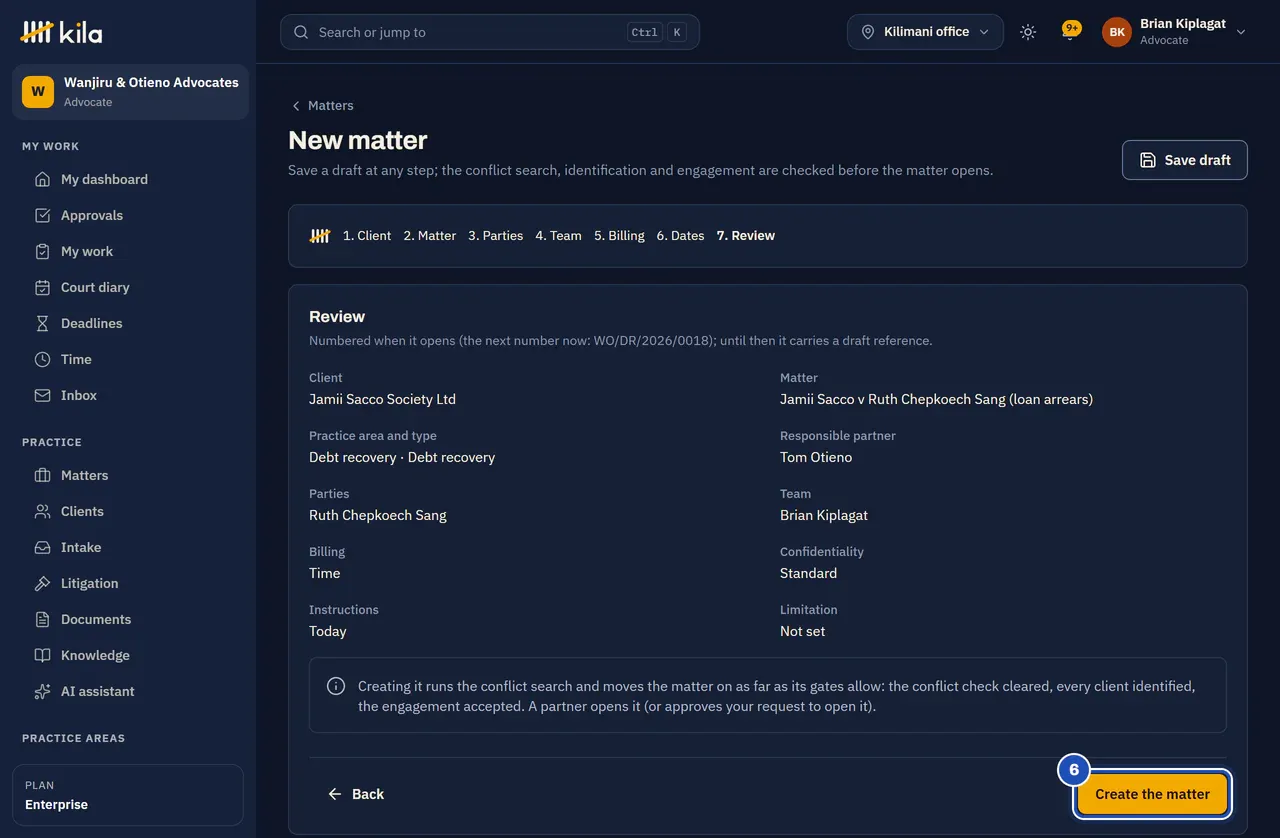Click client name Jamii Sacco Society Ltd
The width and height of the screenshot is (1280, 838).
382,399
